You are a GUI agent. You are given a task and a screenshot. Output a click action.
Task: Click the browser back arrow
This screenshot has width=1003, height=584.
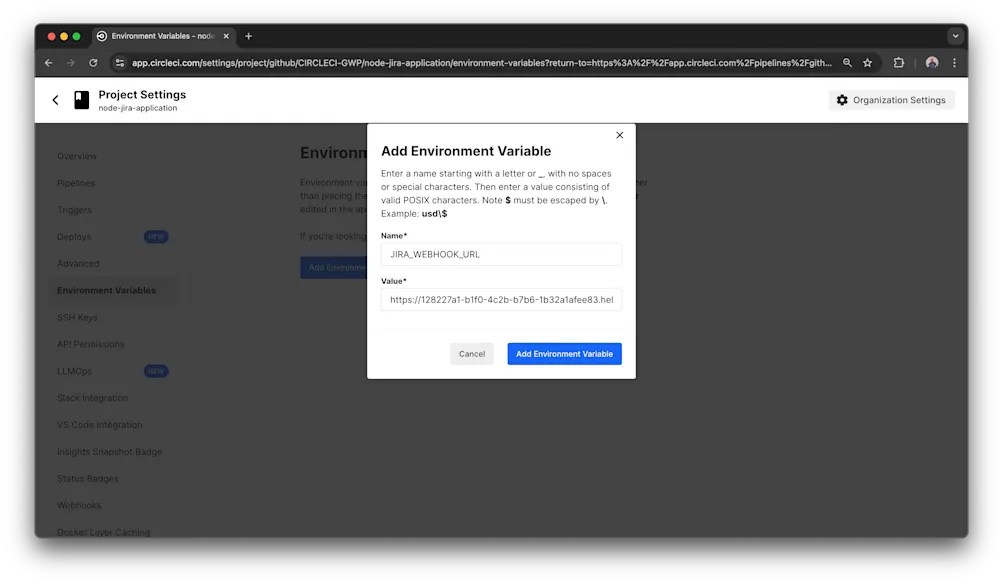[x=47, y=62]
